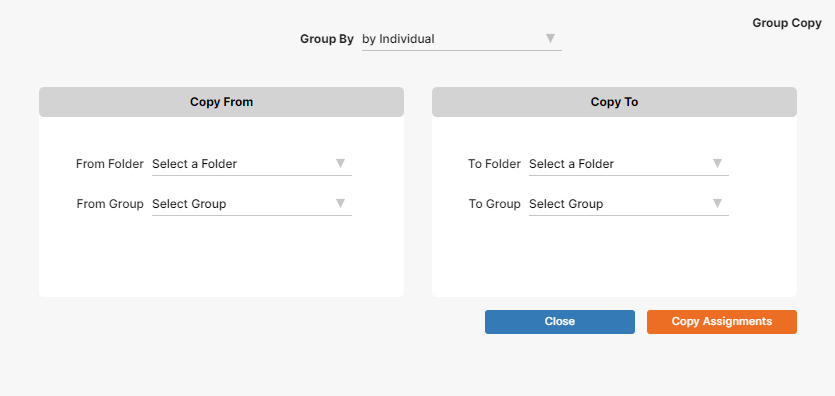Open the To Group dropdown
Screen dimensions: 835x396
[x=628, y=204]
